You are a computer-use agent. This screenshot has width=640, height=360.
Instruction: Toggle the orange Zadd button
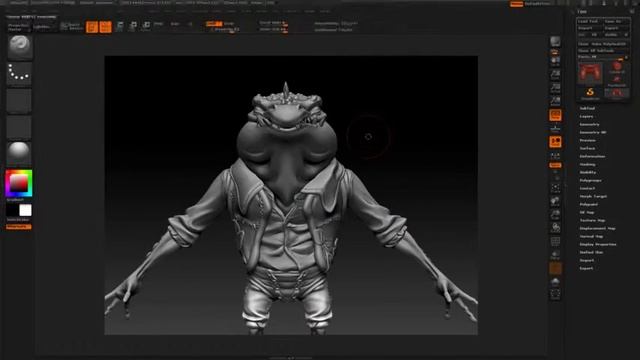[x=214, y=24]
